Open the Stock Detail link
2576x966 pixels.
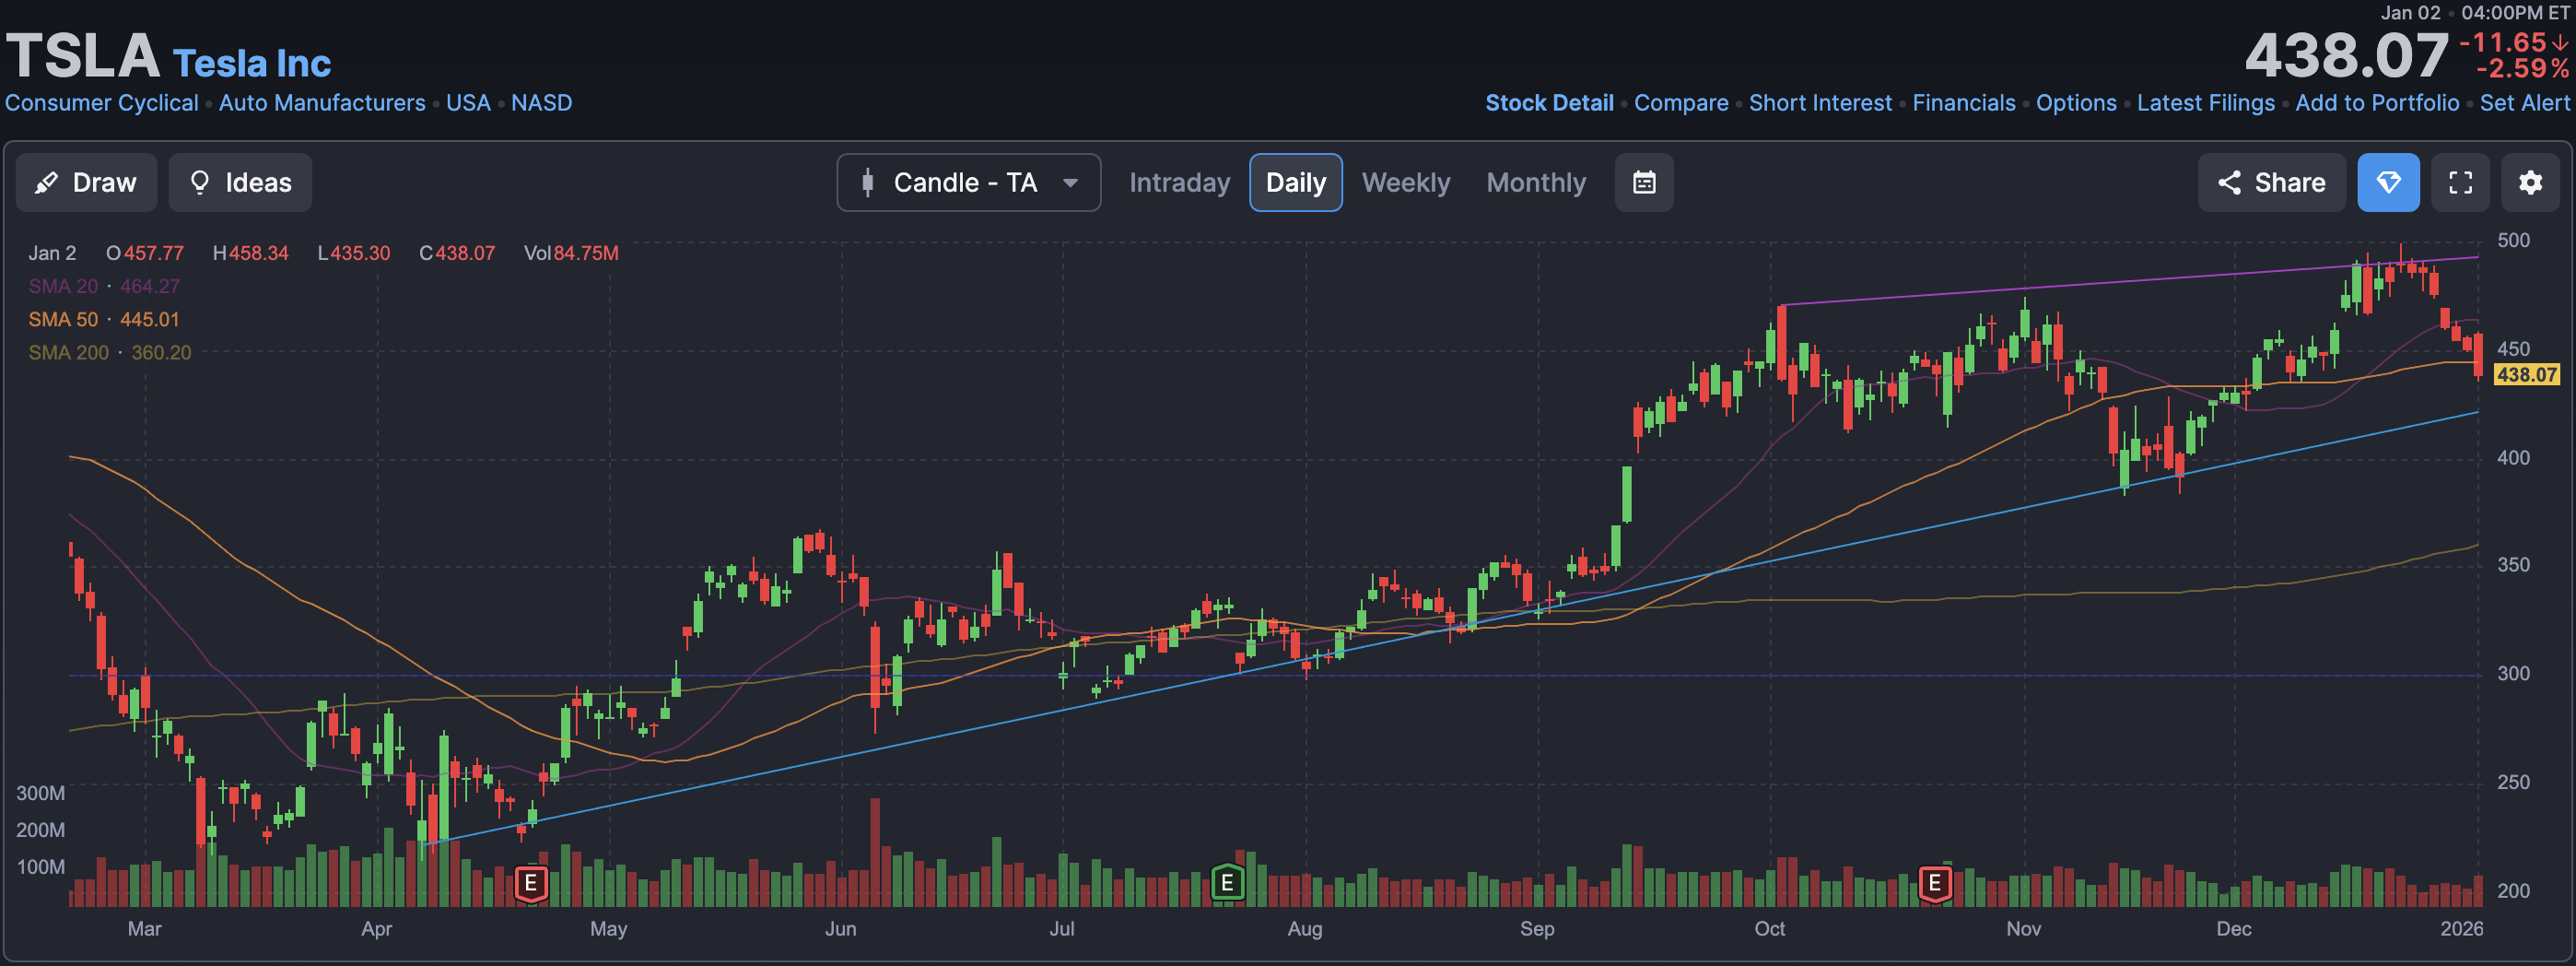coord(1549,103)
